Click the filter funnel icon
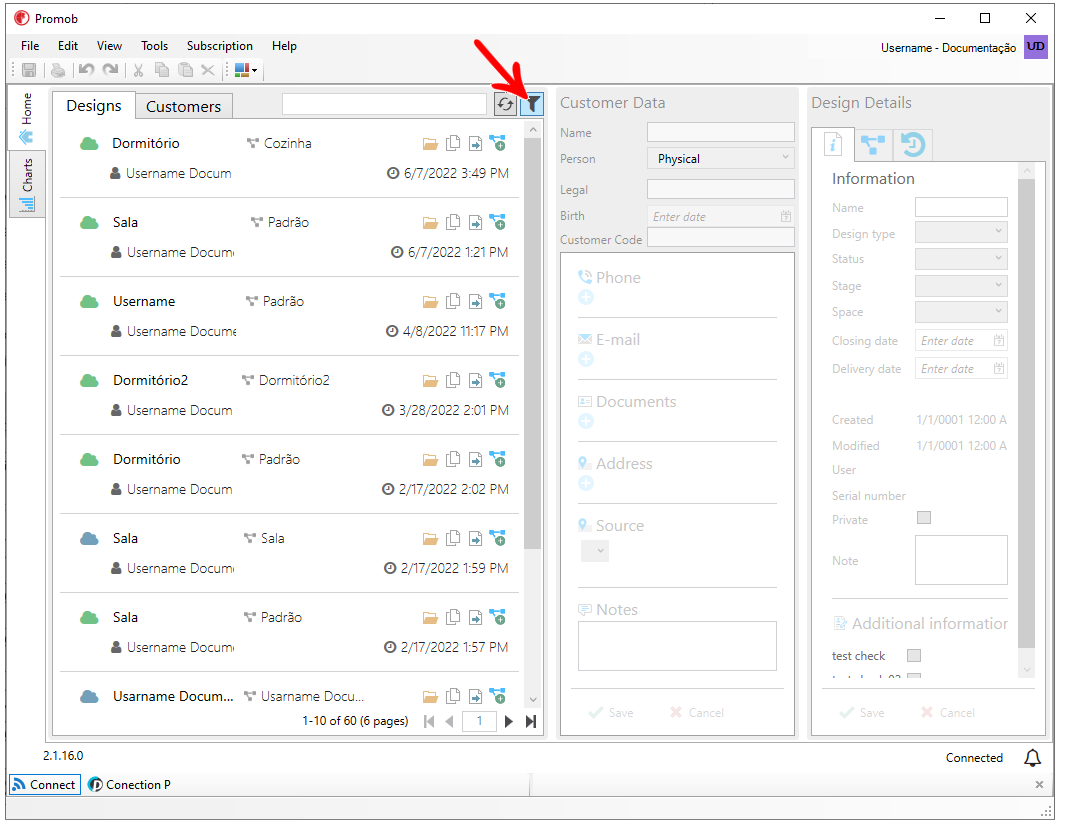The height and width of the screenshot is (824, 1072). coord(532,105)
